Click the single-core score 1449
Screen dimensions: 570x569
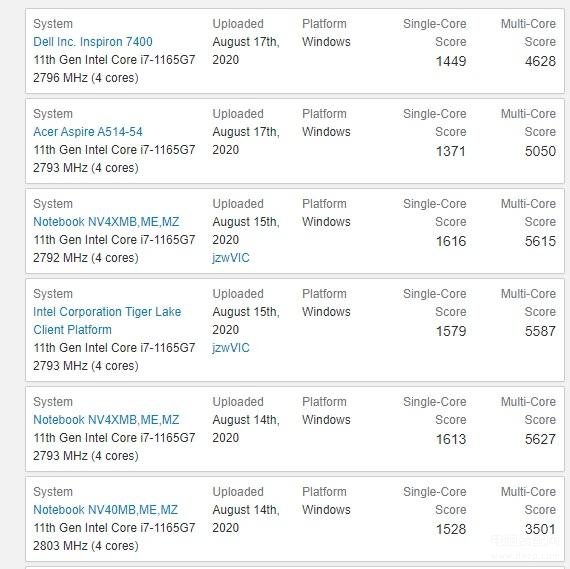pos(451,61)
